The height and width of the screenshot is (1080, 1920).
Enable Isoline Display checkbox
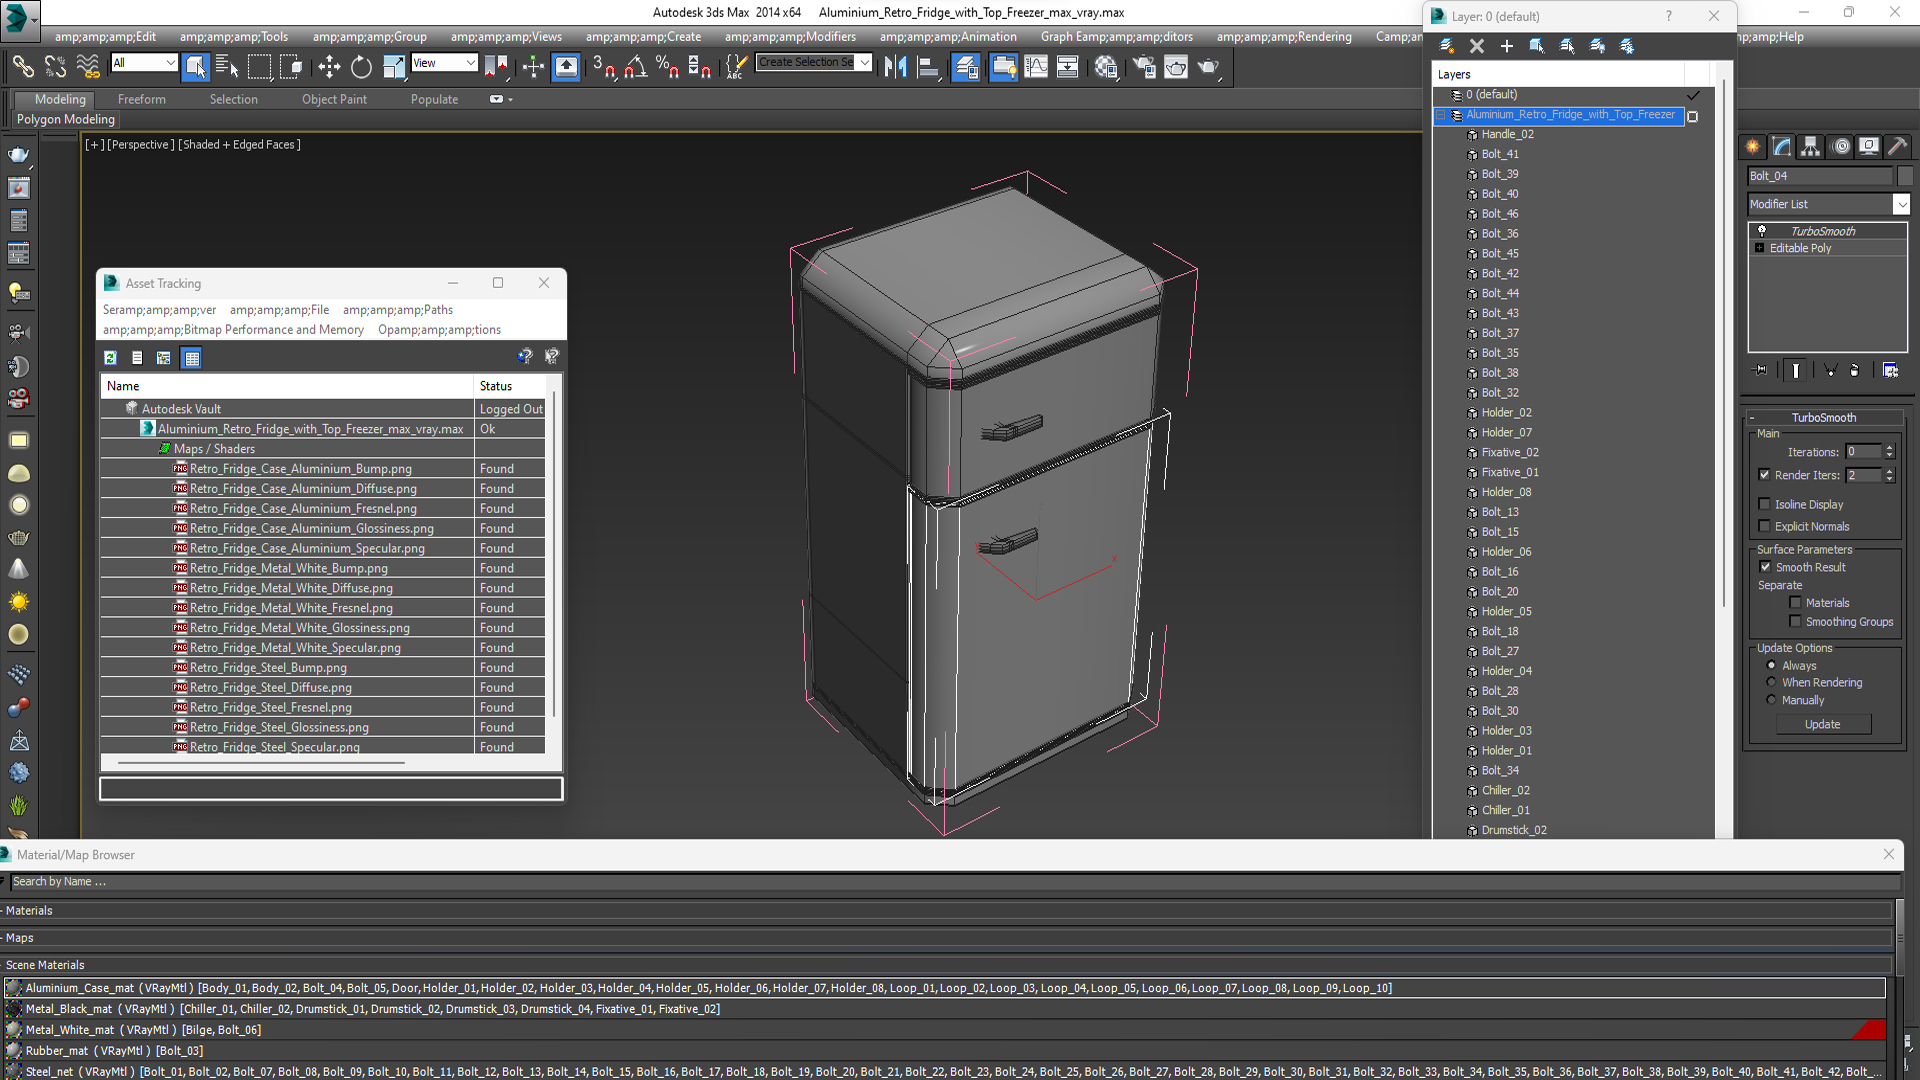[x=1764, y=504]
